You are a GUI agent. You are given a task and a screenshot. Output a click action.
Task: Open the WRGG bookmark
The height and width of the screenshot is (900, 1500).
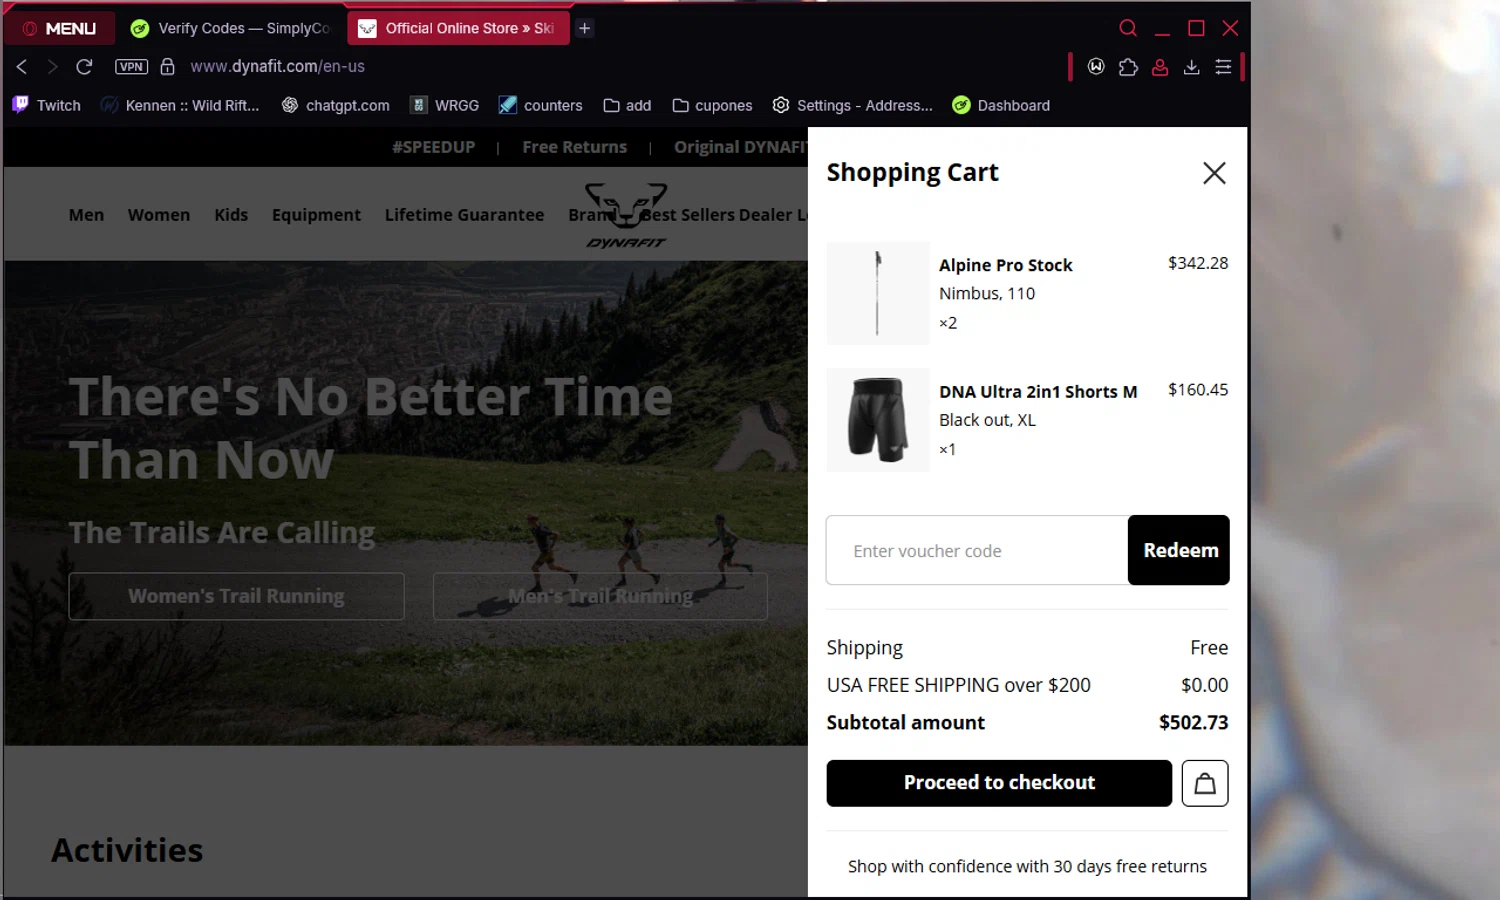coord(445,105)
